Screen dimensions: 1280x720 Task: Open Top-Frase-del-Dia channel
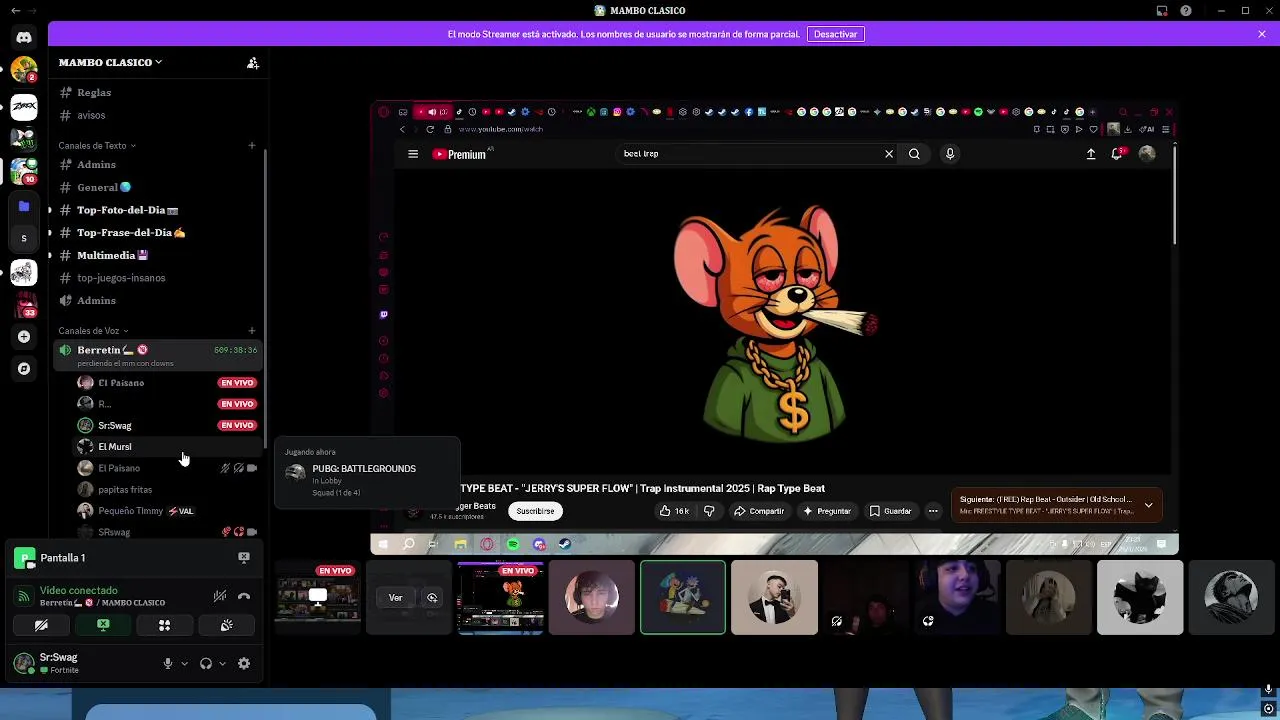pos(156,232)
